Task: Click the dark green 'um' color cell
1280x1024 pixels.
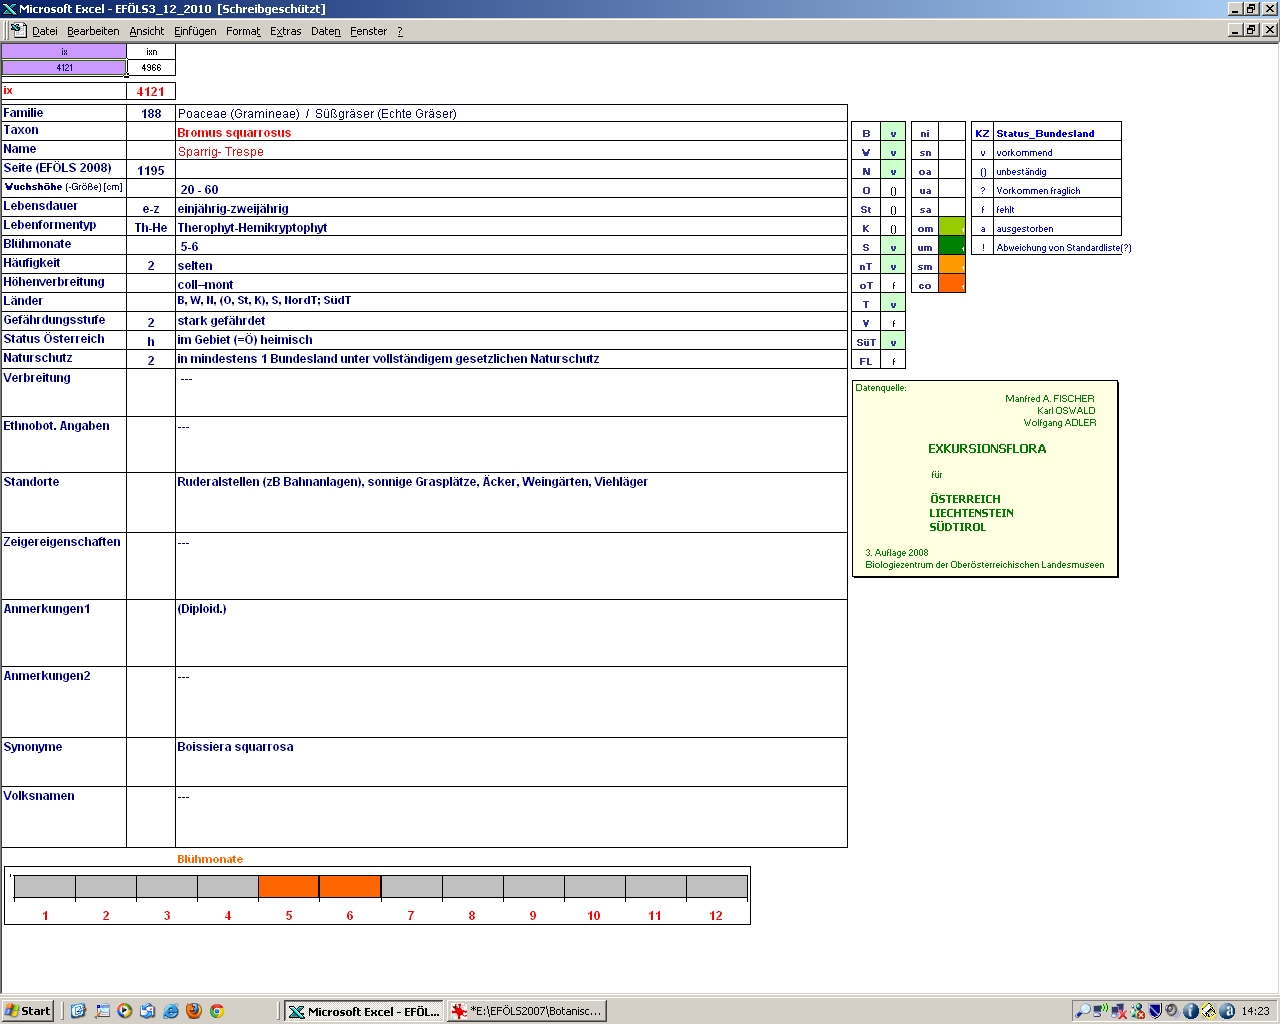Action: click(x=952, y=247)
